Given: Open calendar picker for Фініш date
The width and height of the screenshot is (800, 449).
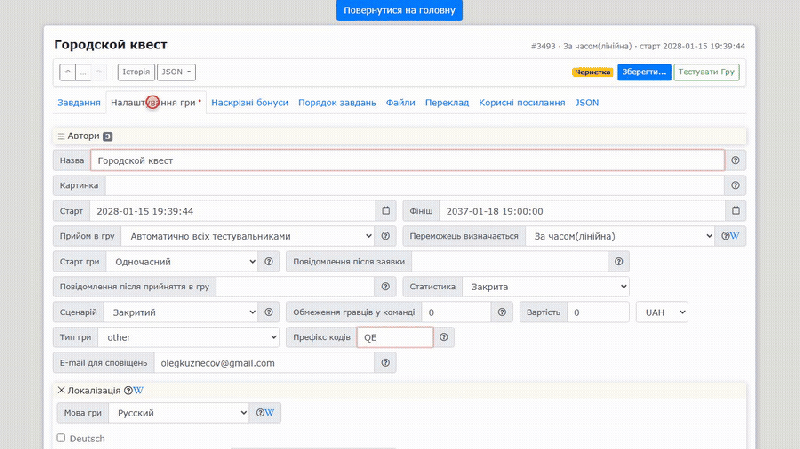Looking at the screenshot, I should click(735, 211).
